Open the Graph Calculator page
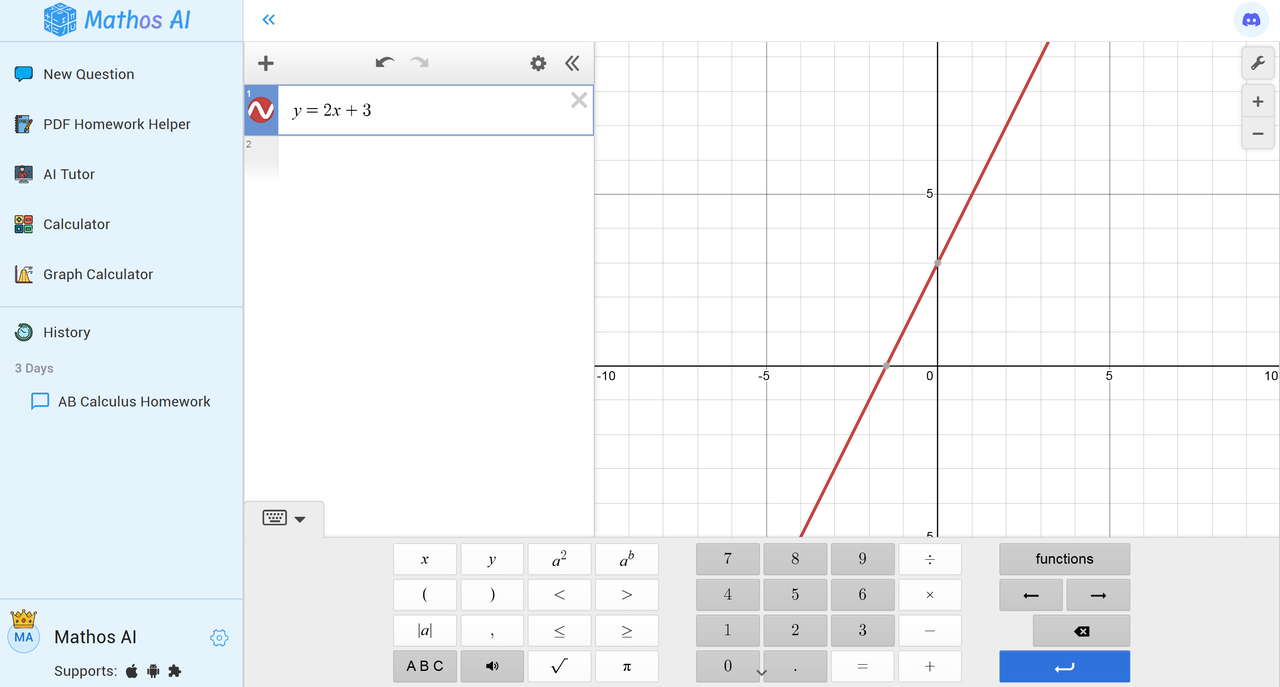This screenshot has height=687, width=1280. tap(98, 274)
